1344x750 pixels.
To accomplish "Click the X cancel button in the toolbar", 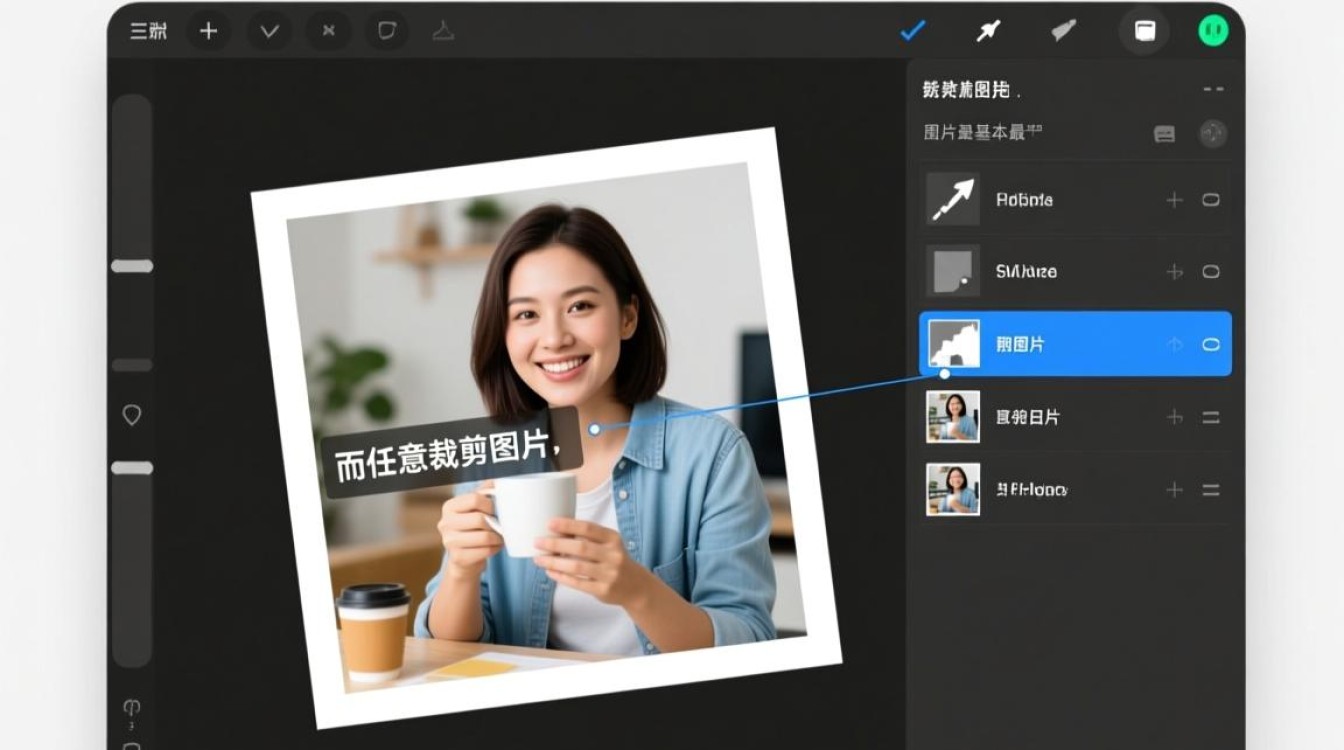I will (x=327, y=31).
